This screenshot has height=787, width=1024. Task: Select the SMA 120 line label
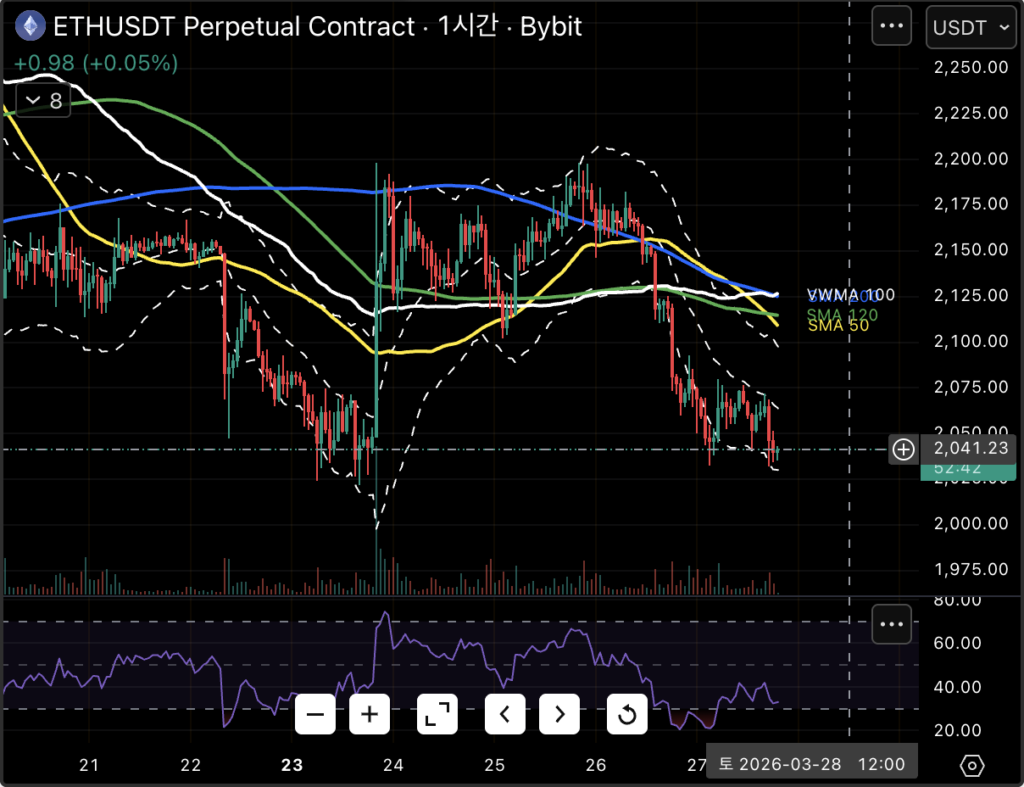pos(841,313)
